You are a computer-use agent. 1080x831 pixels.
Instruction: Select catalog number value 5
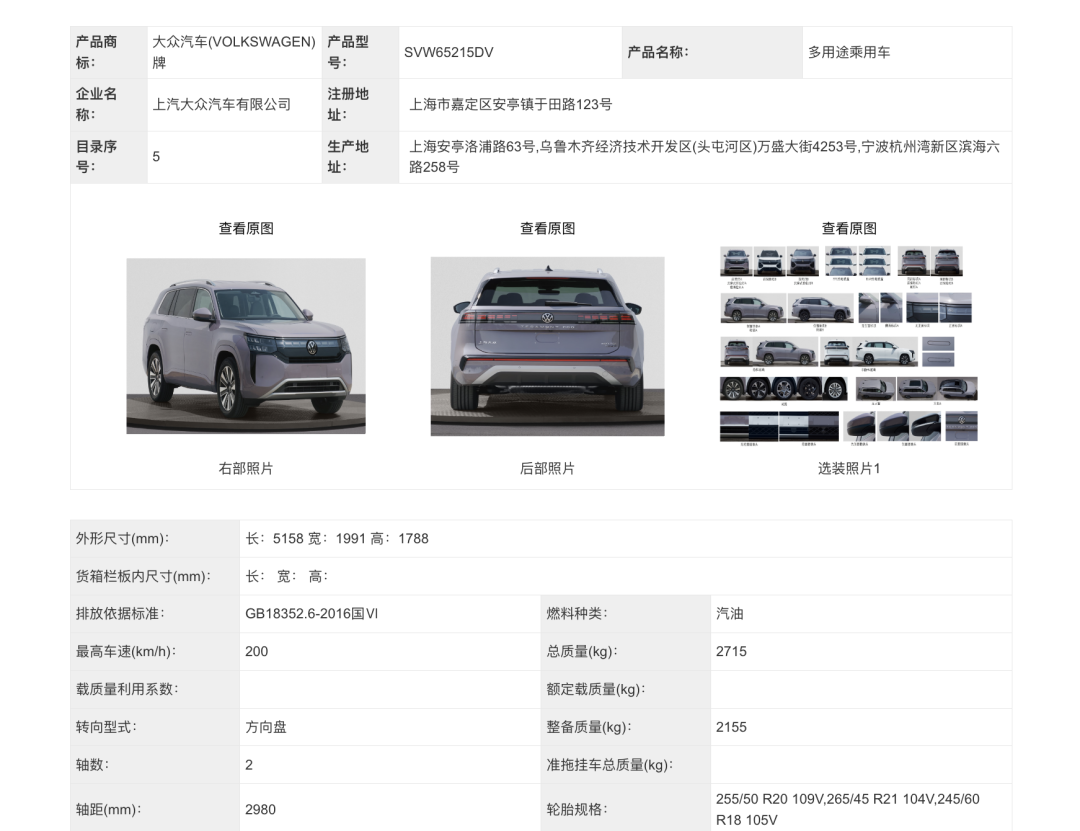(x=156, y=157)
